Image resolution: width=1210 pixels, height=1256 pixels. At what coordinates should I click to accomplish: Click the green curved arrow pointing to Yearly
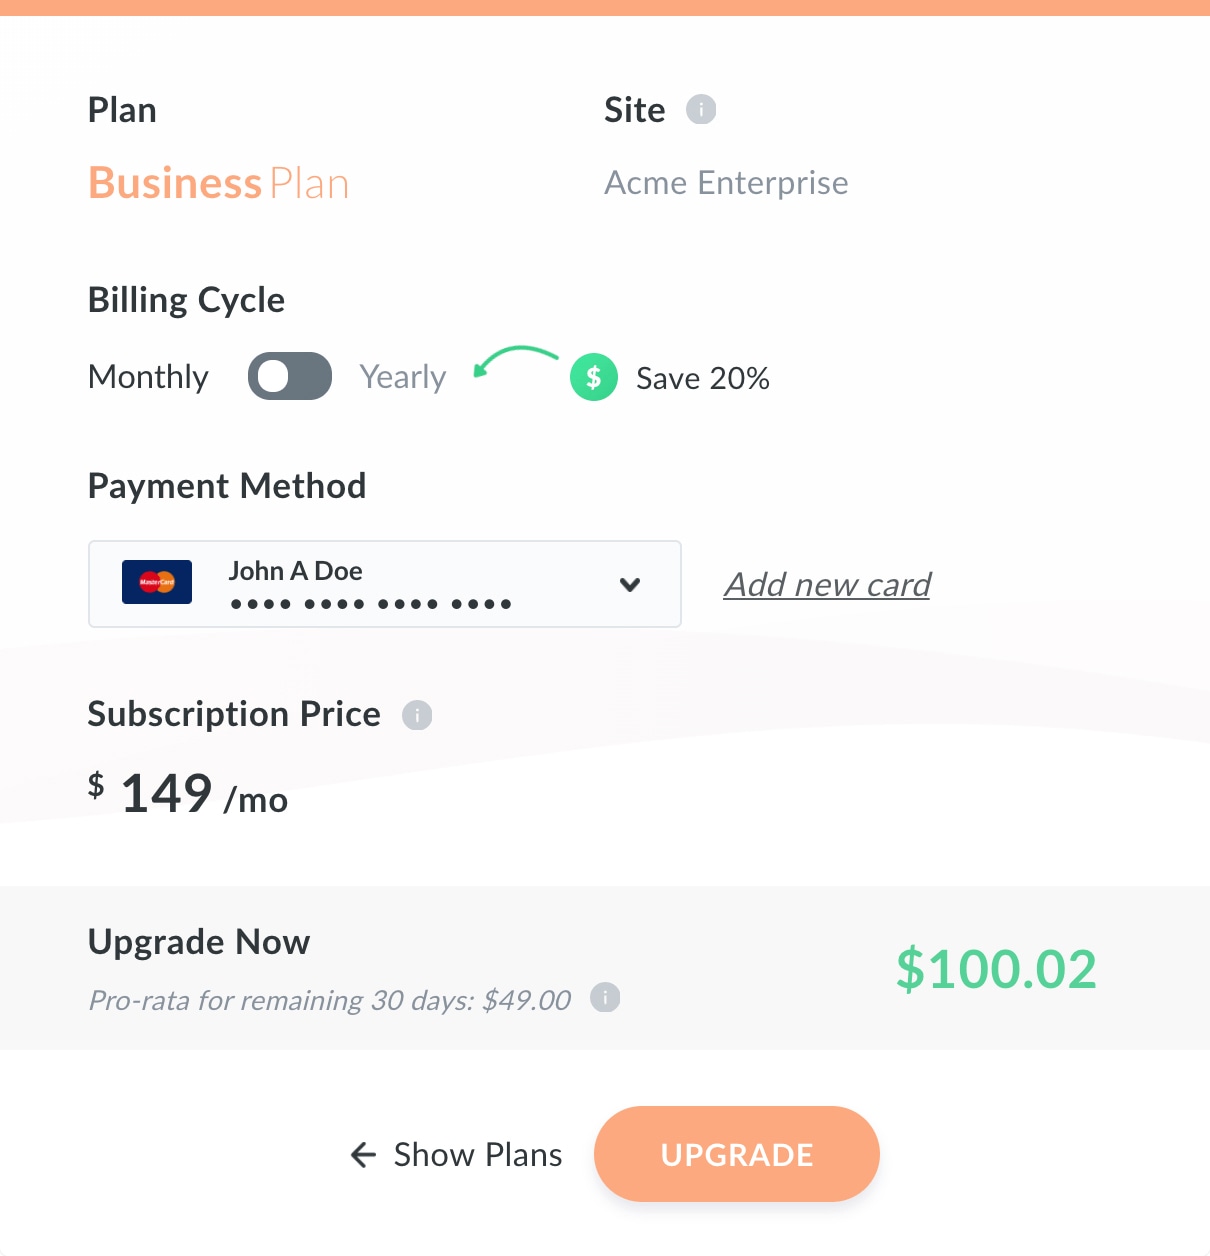tap(515, 361)
